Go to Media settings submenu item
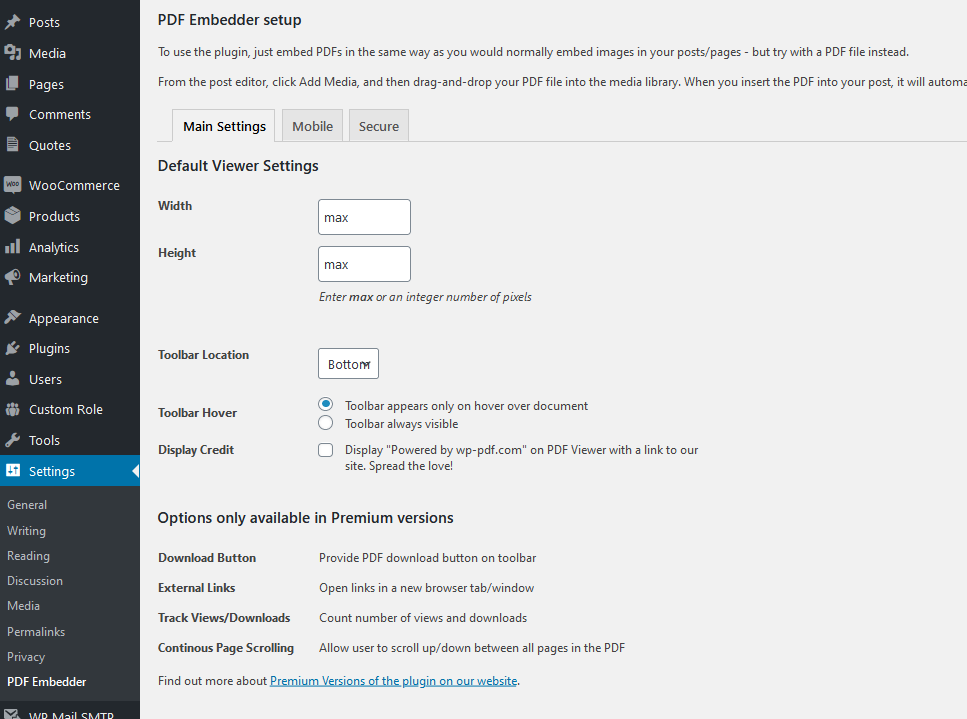967x719 pixels. click(23, 606)
